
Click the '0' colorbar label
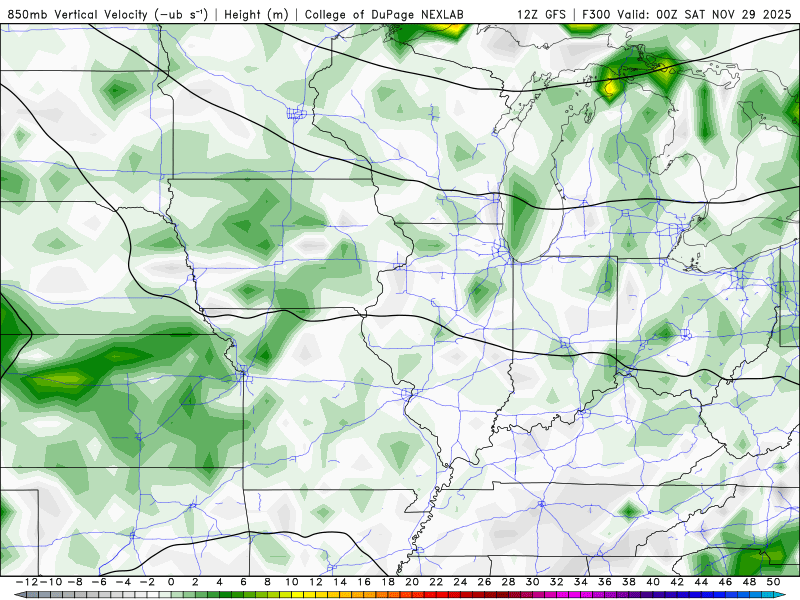171,582
